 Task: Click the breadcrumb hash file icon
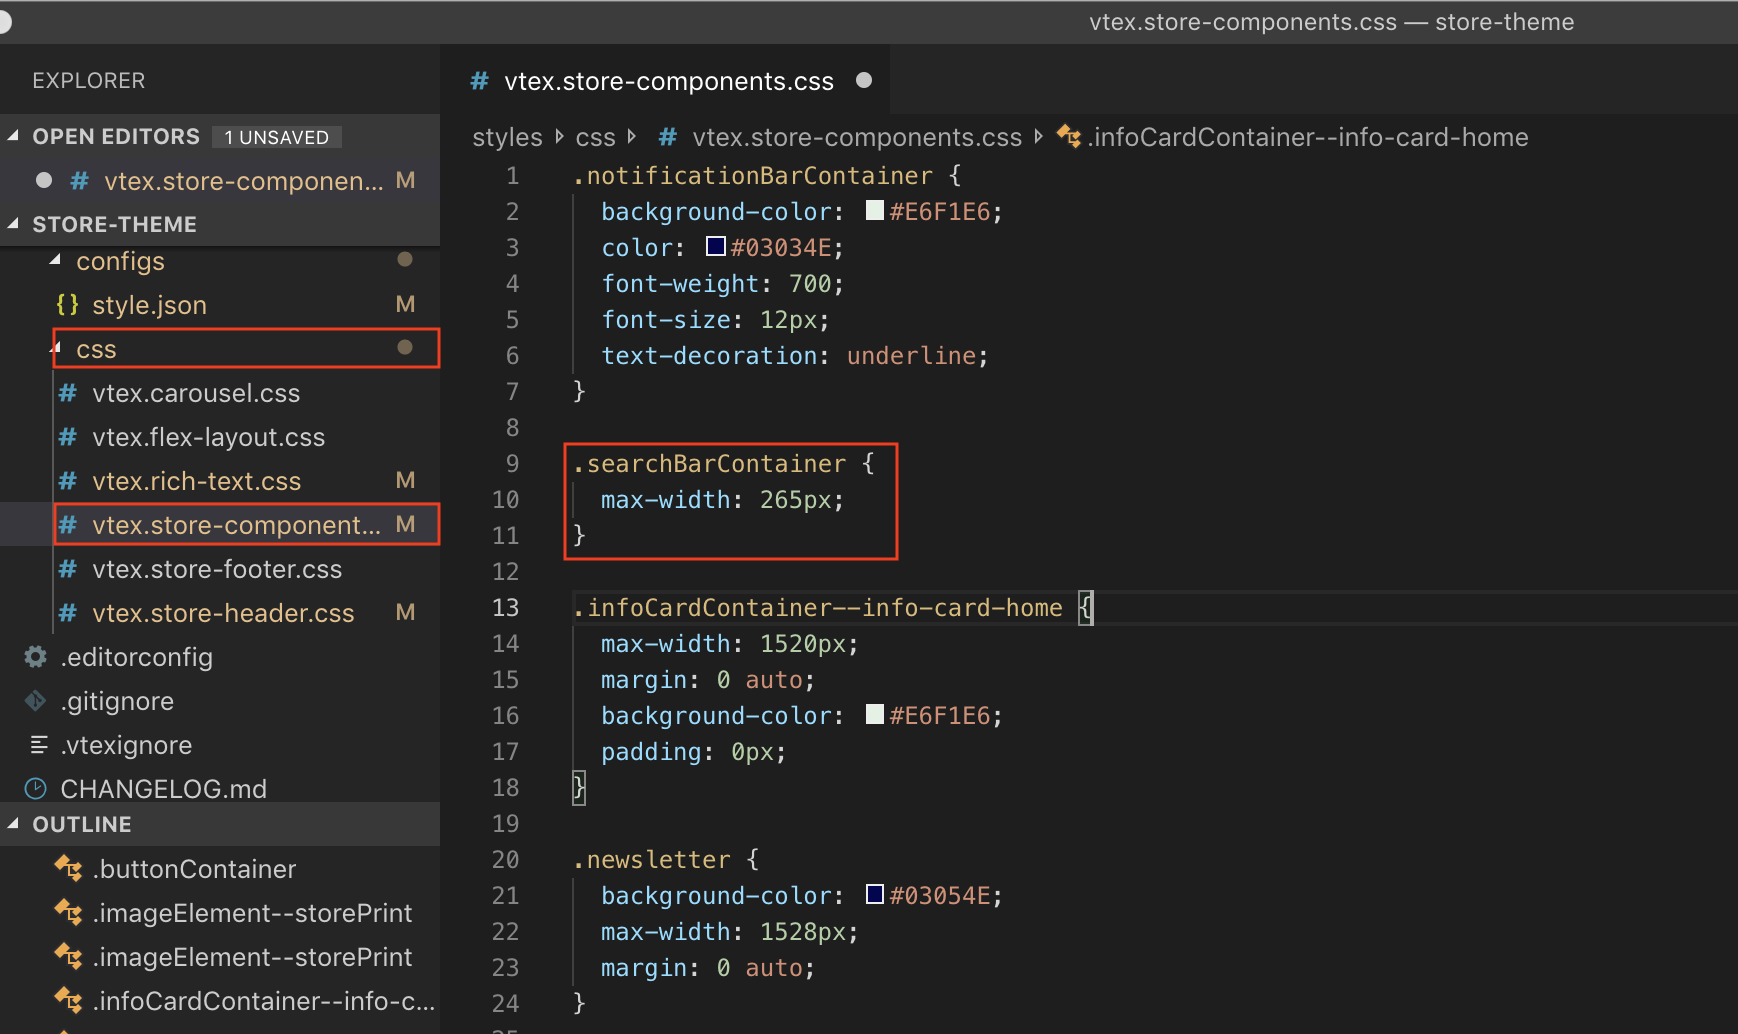pyautogui.click(x=668, y=137)
